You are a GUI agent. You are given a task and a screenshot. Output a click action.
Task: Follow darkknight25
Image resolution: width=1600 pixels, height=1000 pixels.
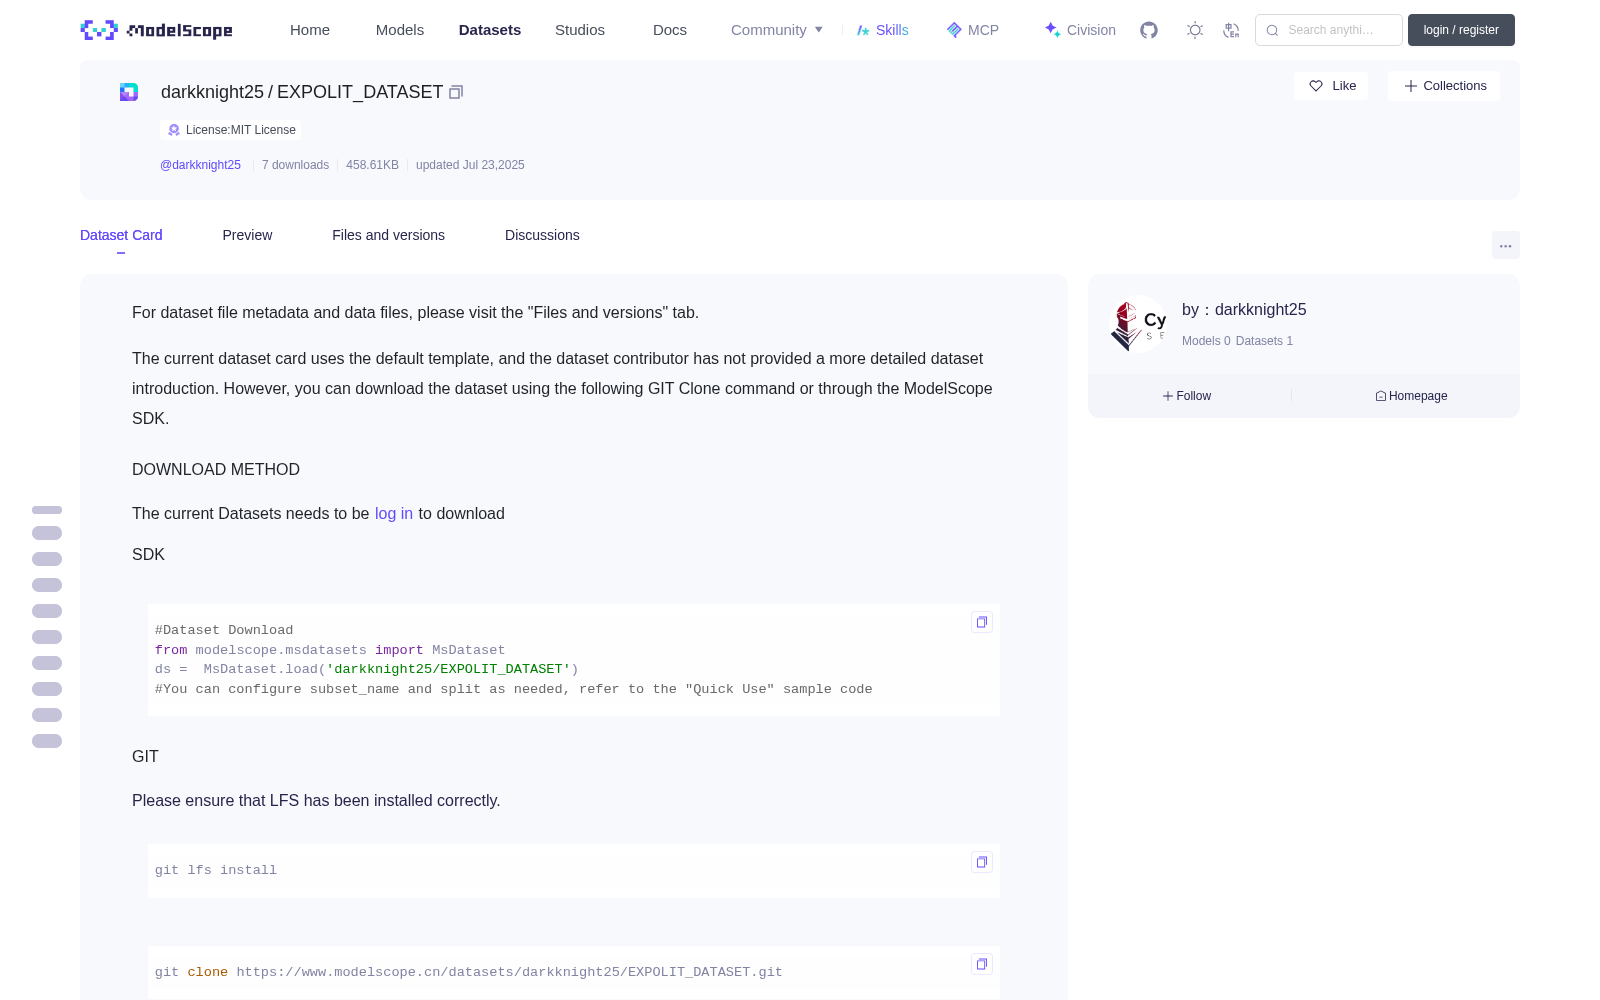(1187, 396)
